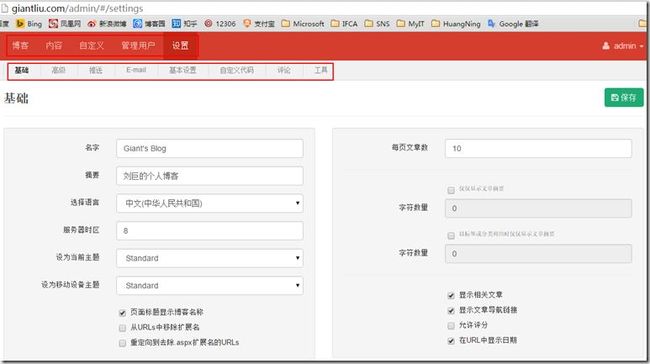
Task: Enable 从URLs中移除扩展名 checkbox
Action: pos(122,328)
